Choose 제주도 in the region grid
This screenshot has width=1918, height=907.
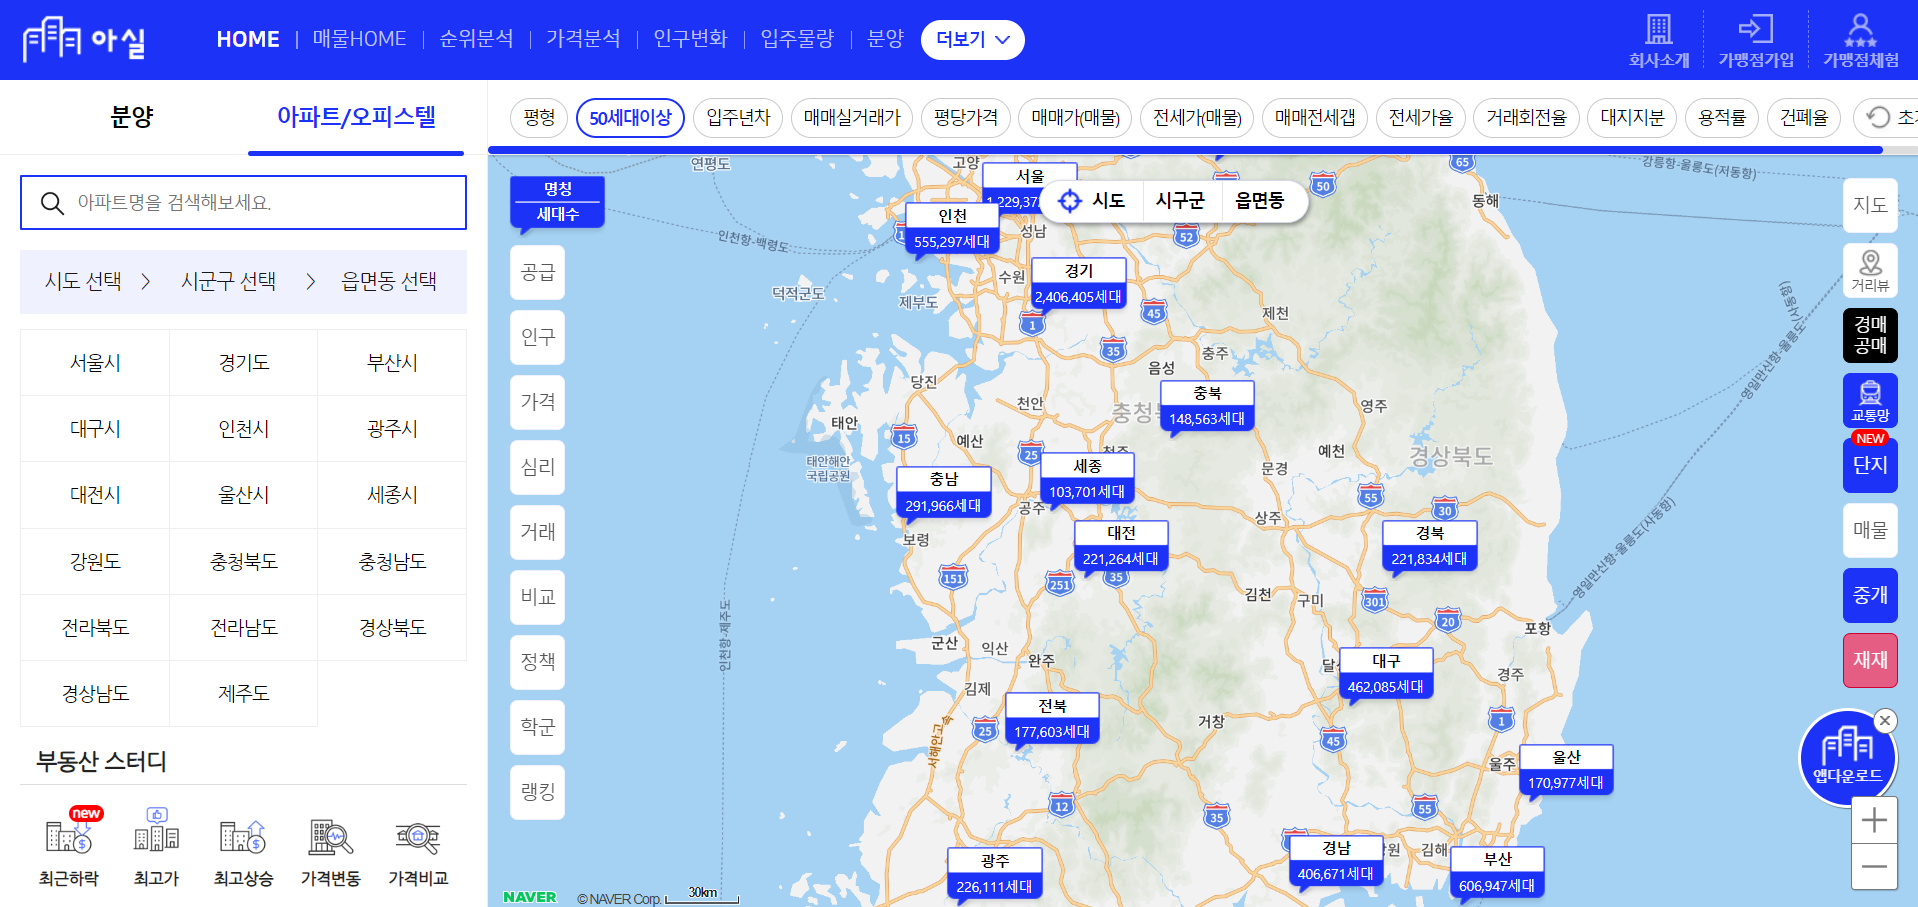point(243,693)
